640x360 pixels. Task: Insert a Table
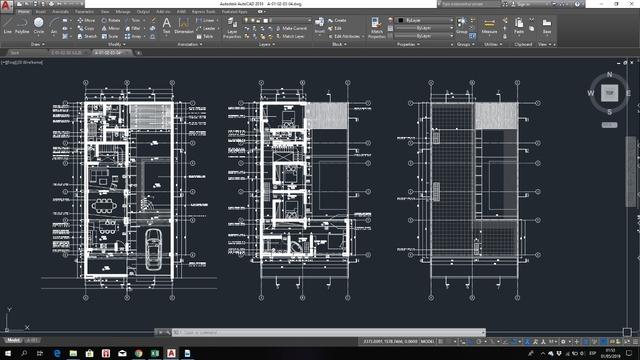[x=205, y=36]
